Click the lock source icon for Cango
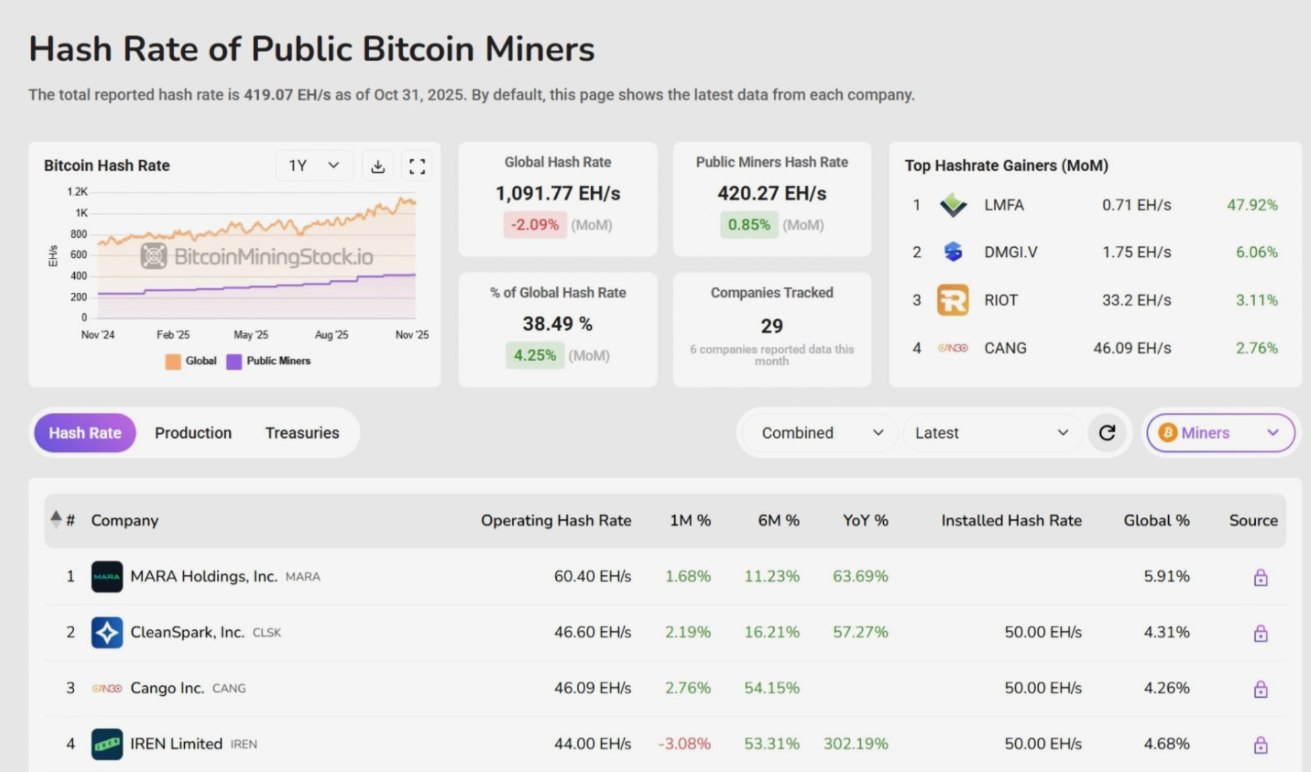1311x772 pixels. click(x=1260, y=689)
